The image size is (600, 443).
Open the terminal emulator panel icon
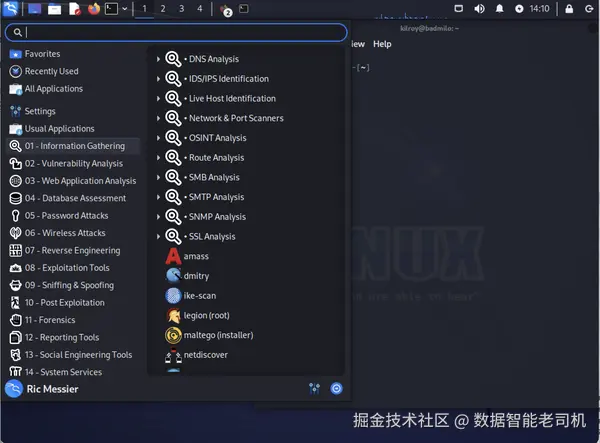(111, 8)
